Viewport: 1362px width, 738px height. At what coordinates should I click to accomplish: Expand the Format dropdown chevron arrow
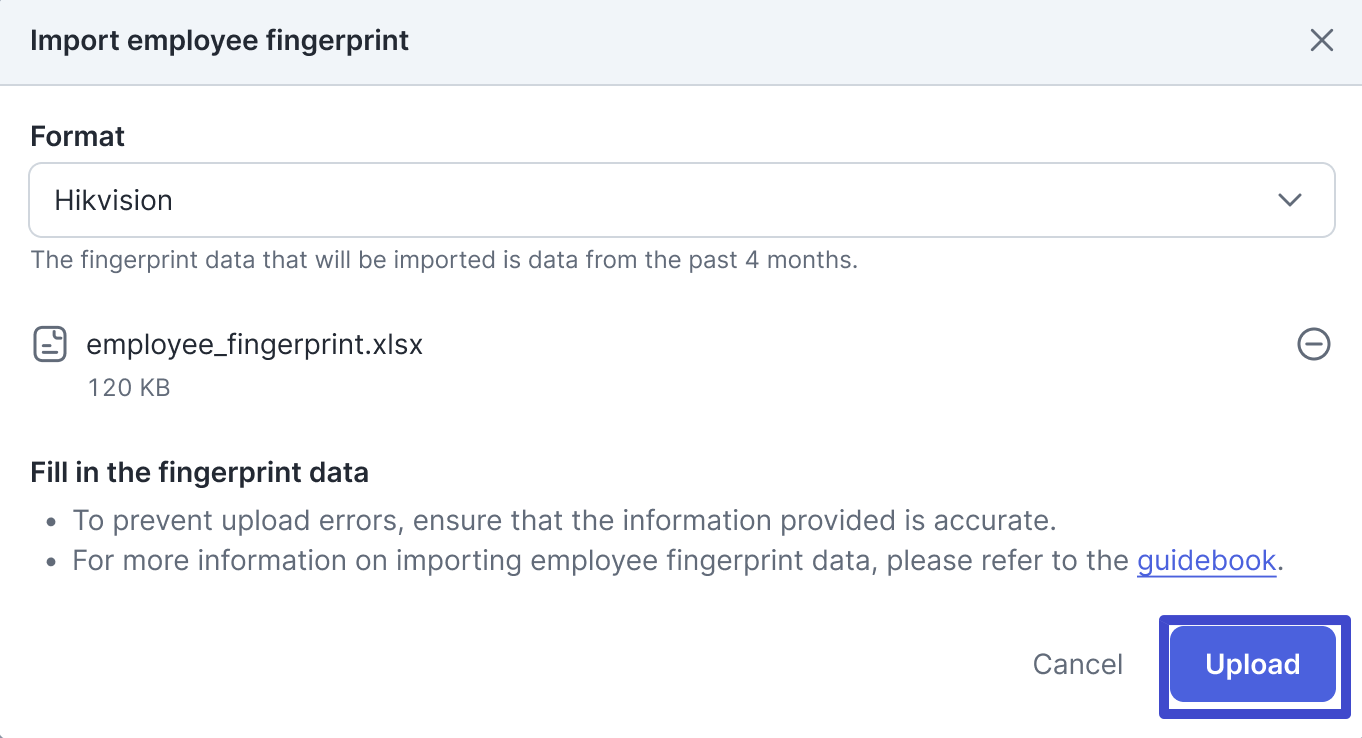(x=1290, y=200)
